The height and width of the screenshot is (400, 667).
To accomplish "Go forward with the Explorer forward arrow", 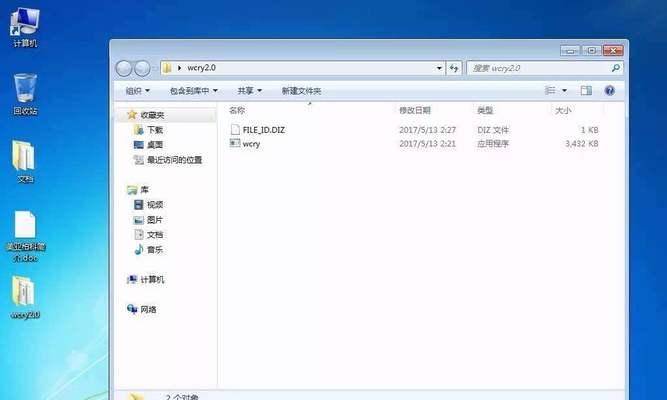I will click(x=142, y=68).
